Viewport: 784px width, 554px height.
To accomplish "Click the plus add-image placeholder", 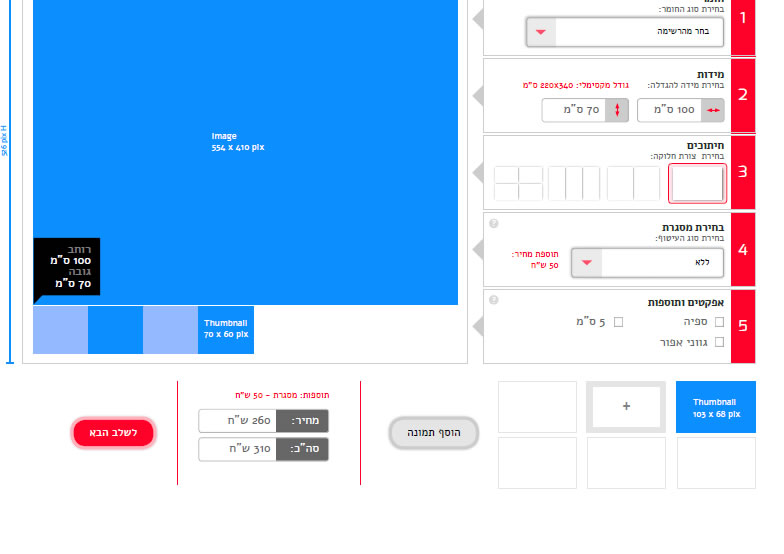I will (626, 406).
